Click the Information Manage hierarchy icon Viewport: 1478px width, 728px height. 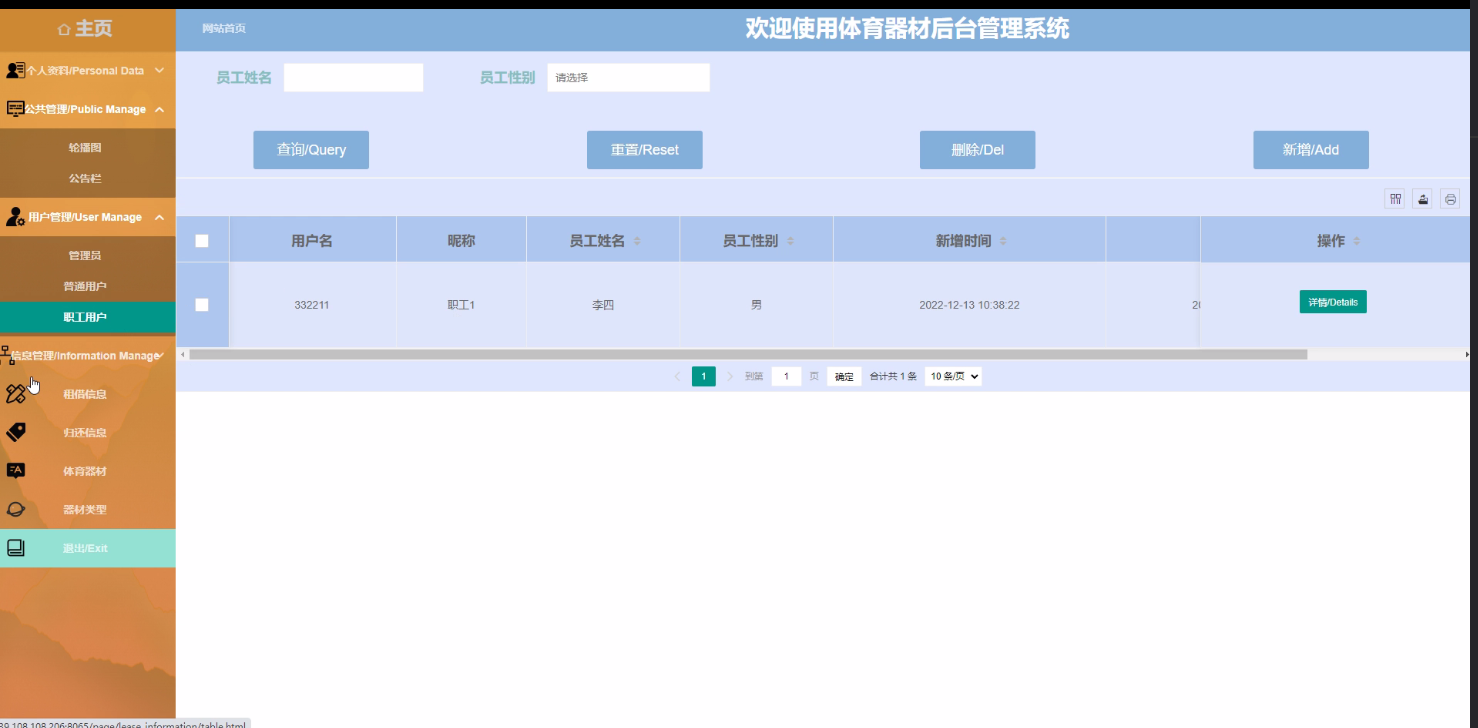pos(6,355)
